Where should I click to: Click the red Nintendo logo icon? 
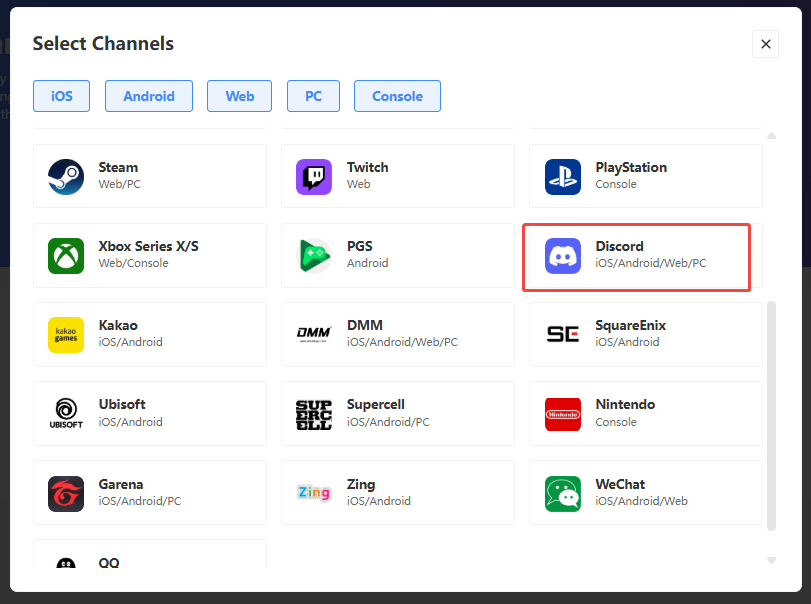[563, 414]
